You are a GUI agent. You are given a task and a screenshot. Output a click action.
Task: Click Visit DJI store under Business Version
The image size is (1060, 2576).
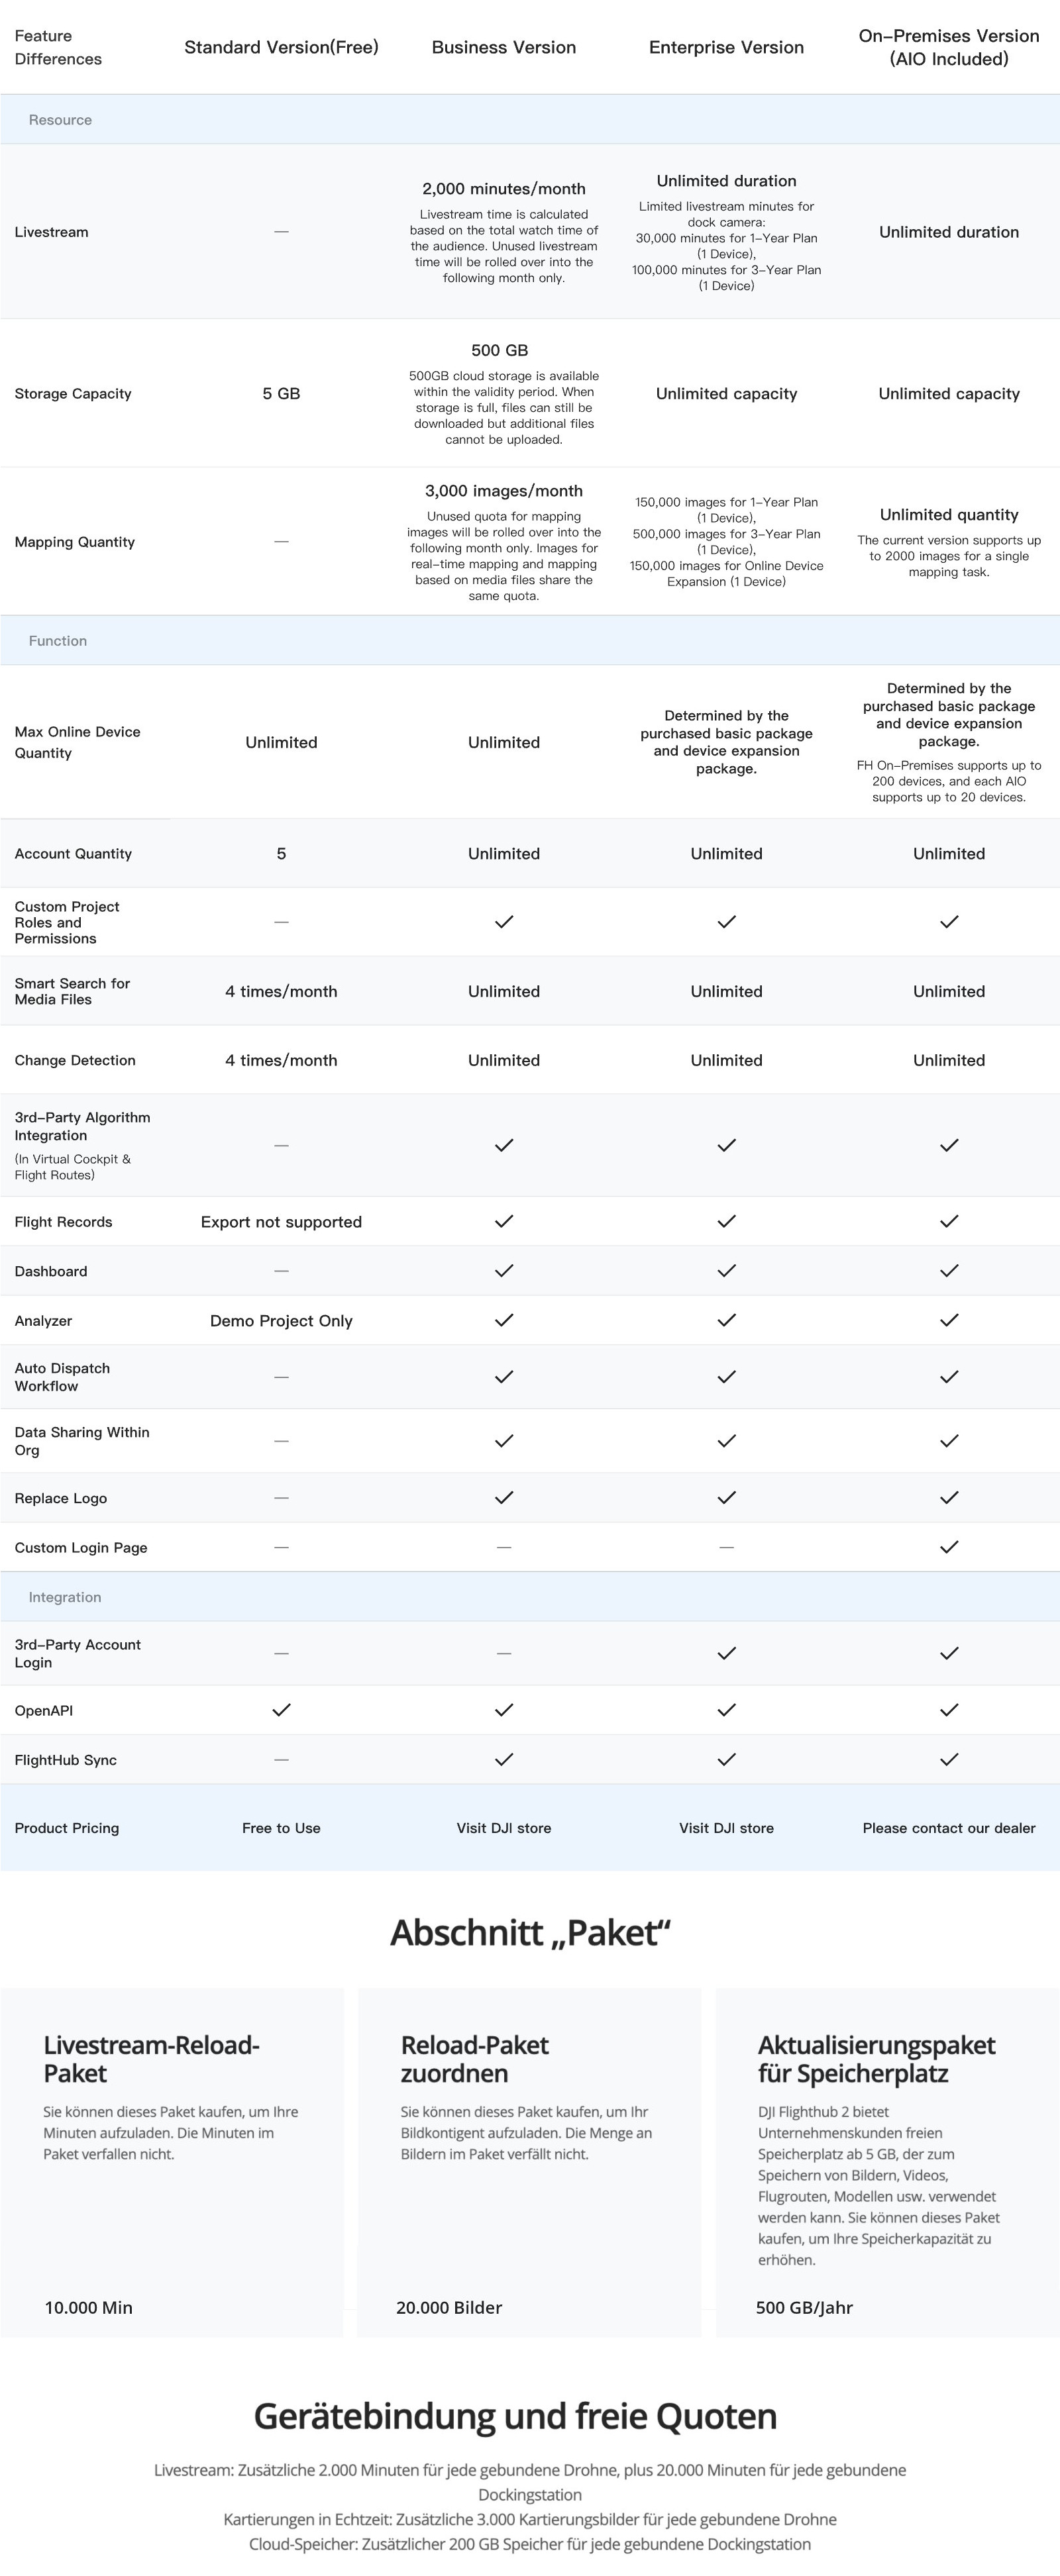point(504,1828)
